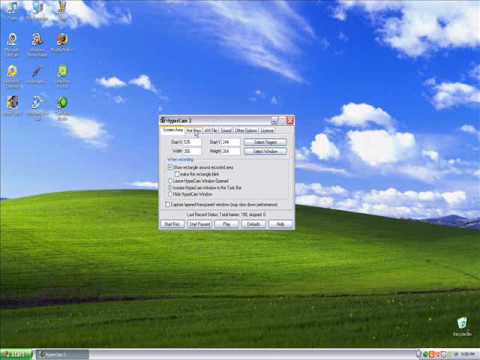The height and width of the screenshot is (360, 480).
Task: Open the Other Options tab
Action: [246, 131]
